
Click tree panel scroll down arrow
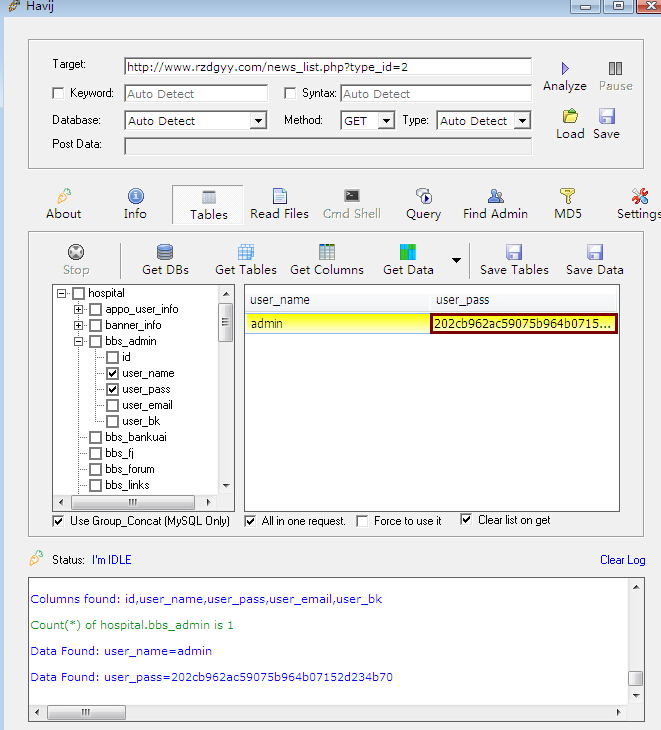pyautogui.click(x=226, y=486)
